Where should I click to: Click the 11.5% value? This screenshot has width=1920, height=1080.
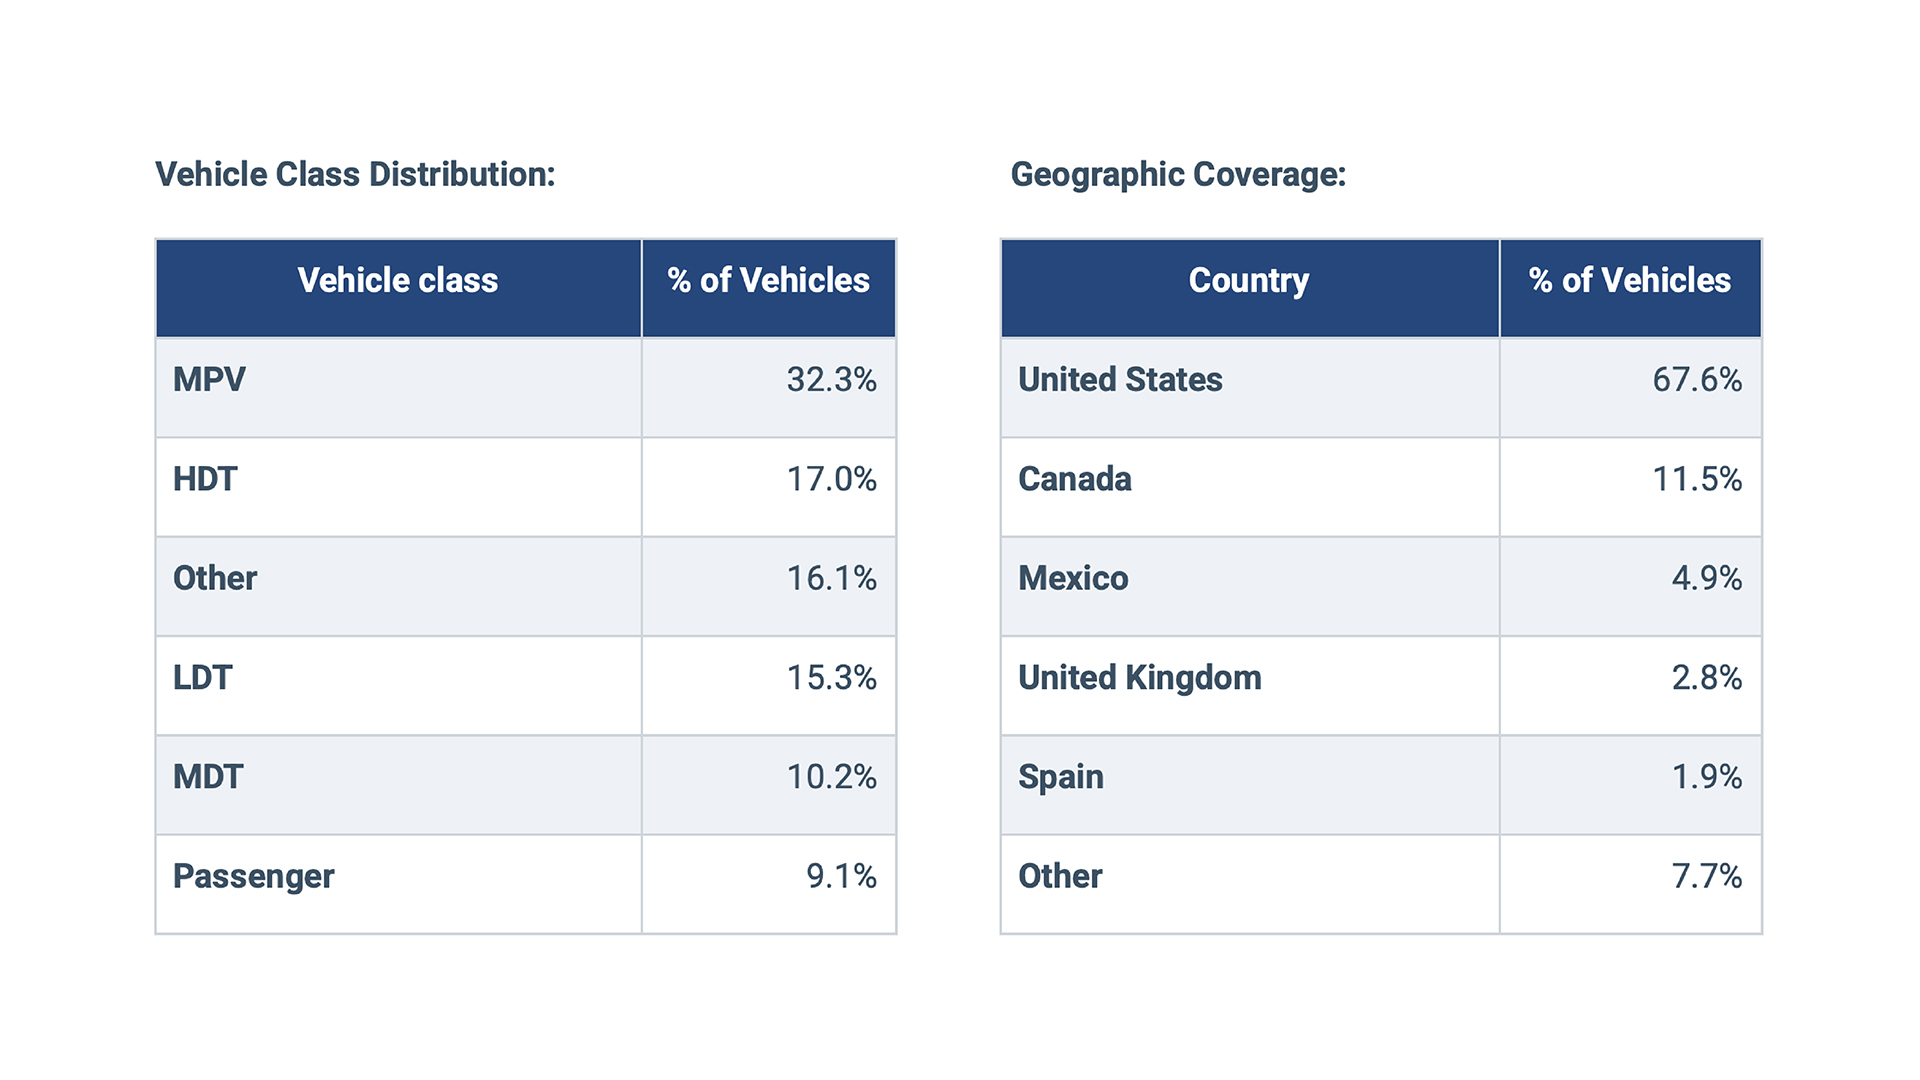point(1696,479)
